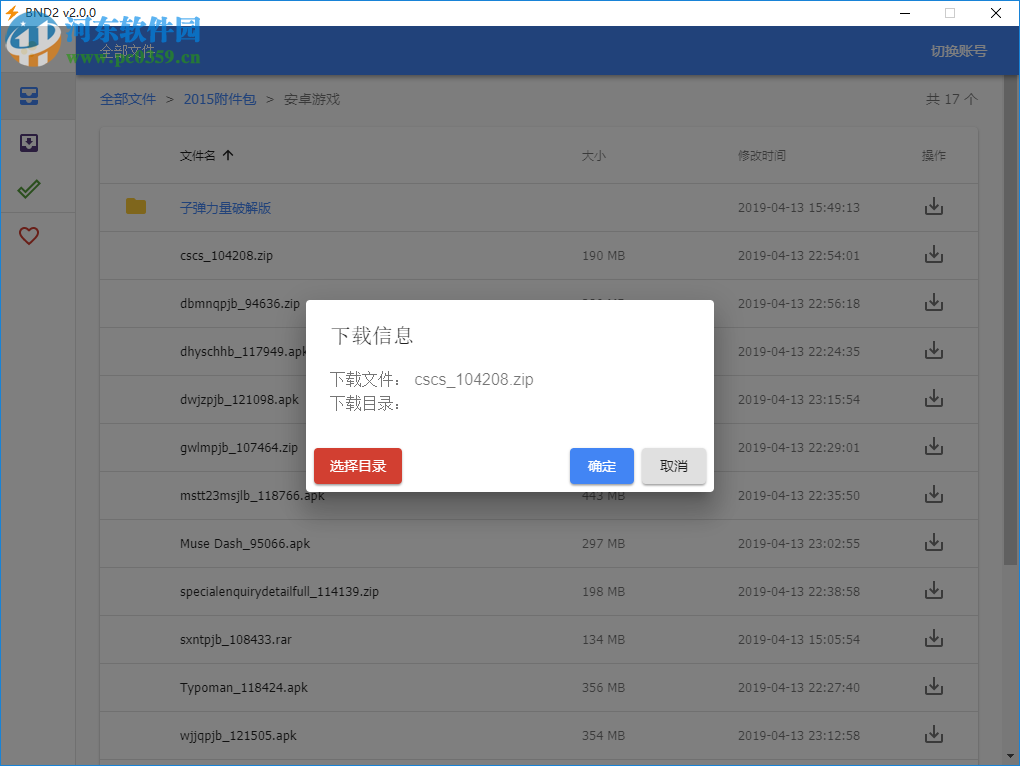Viewport: 1020px width, 766px height.
Task: View download tasks via the purple download icon
Action: click(27, 142)
